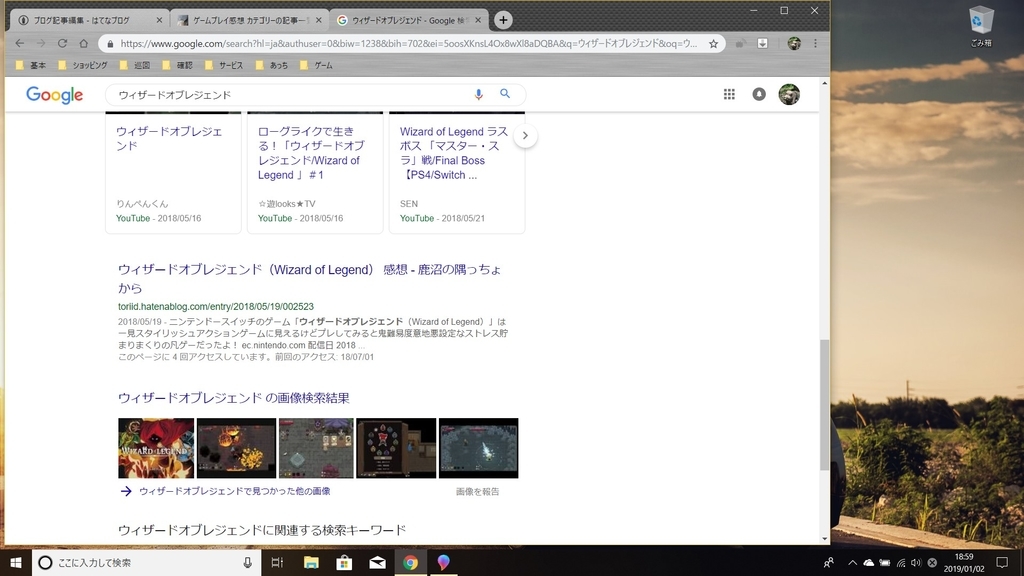This screenshot has height=576, width=1024.
Task: Open the circular relic menu thumbnail
Action: pyautogui.click(x=396, y=448)
